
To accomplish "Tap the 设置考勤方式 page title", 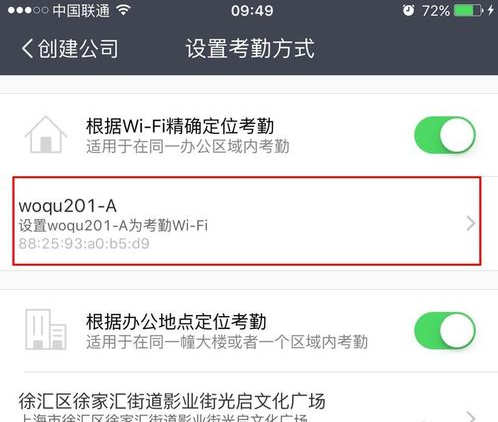I will [x=250, y=48].
